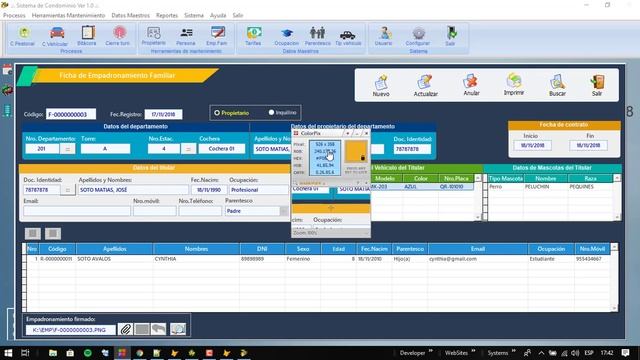Open Spotify from the taskbar
The height and width of the screenshot is (360, 640).
point(87,353)
